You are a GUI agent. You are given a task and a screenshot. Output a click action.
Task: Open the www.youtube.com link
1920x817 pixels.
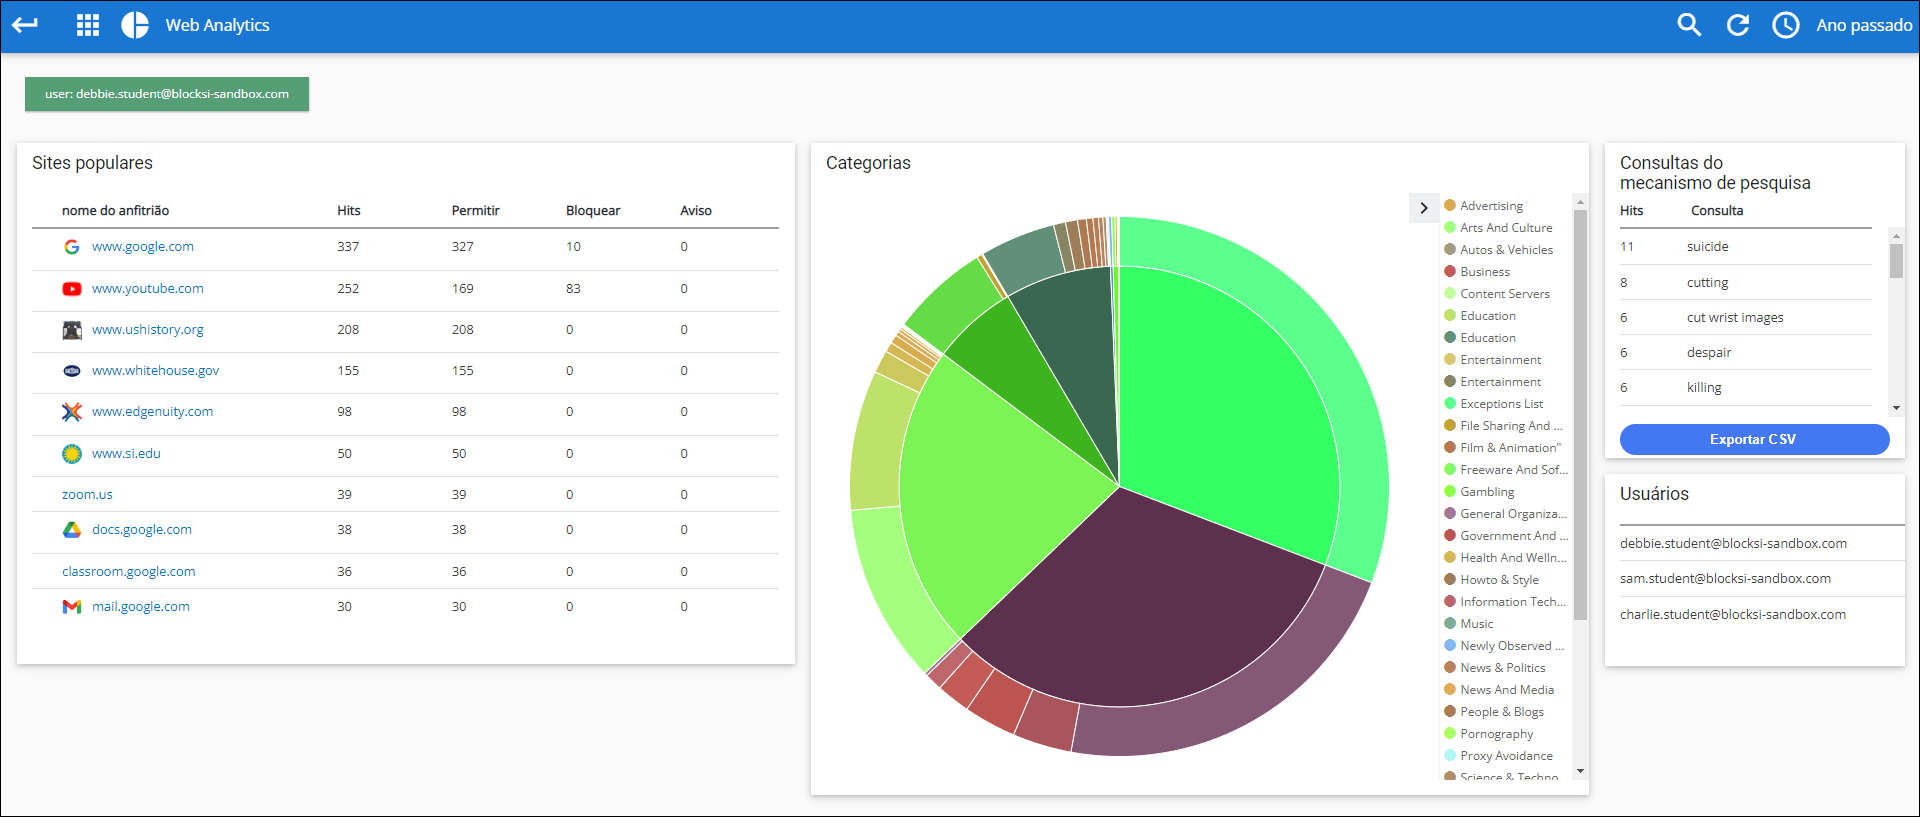(x=148, y=289)
